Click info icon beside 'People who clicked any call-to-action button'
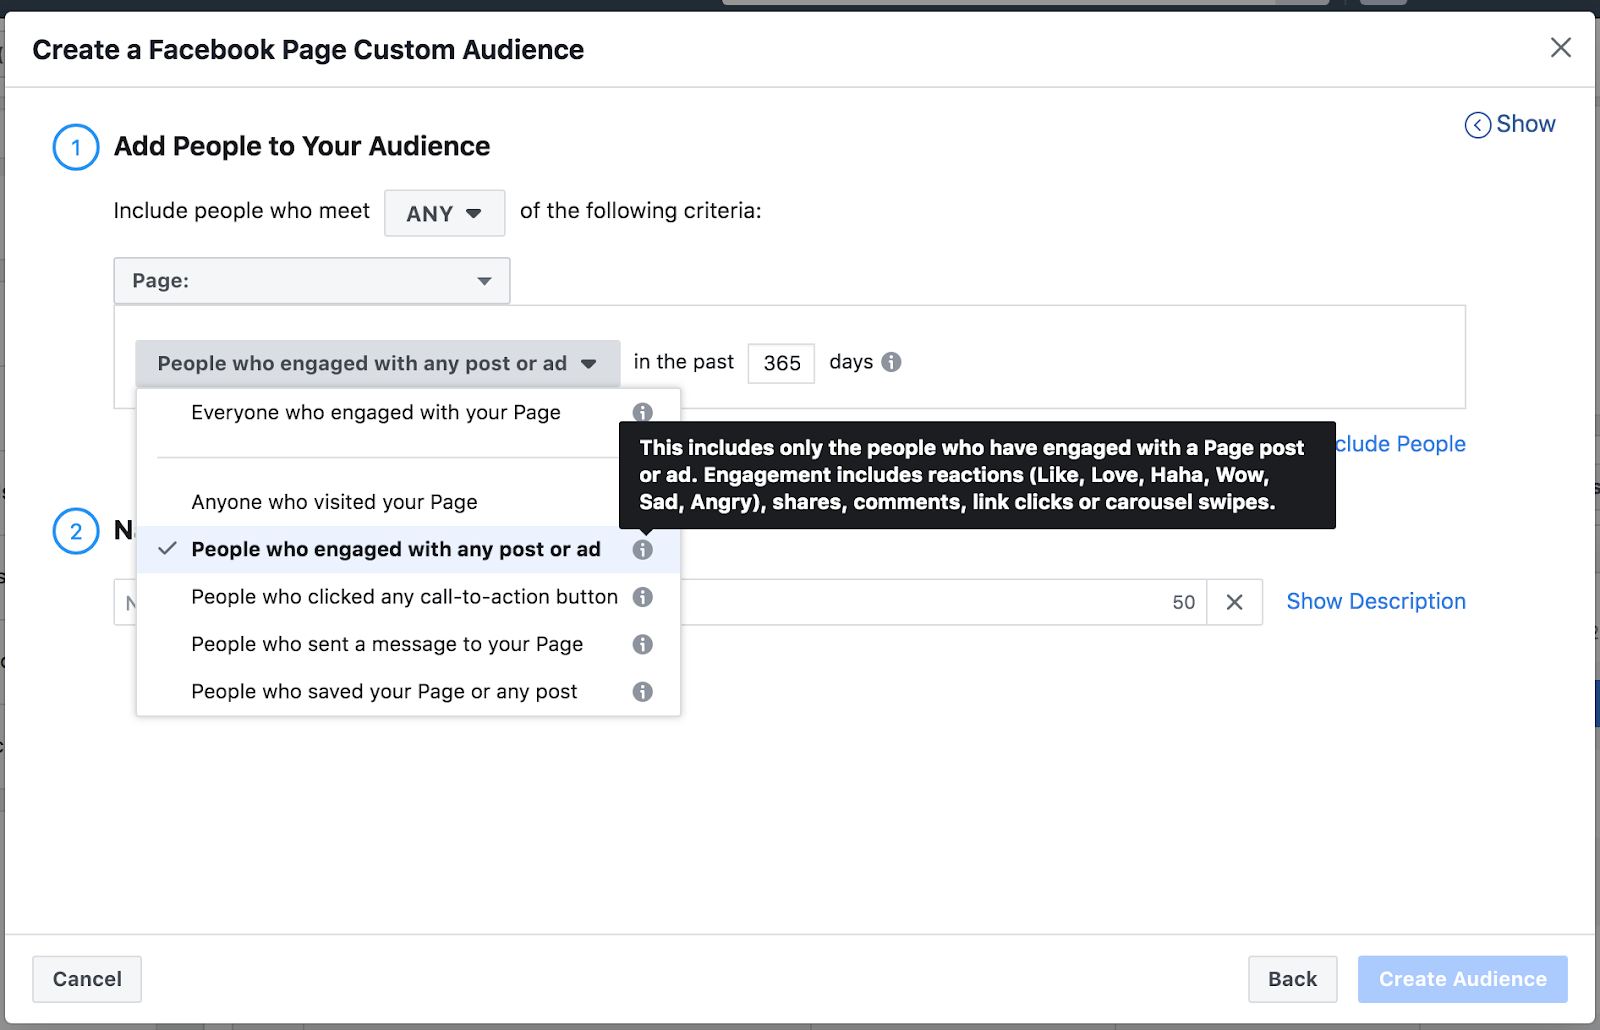Viewport: 1600px width, 1030px height. tap(642, 597)
